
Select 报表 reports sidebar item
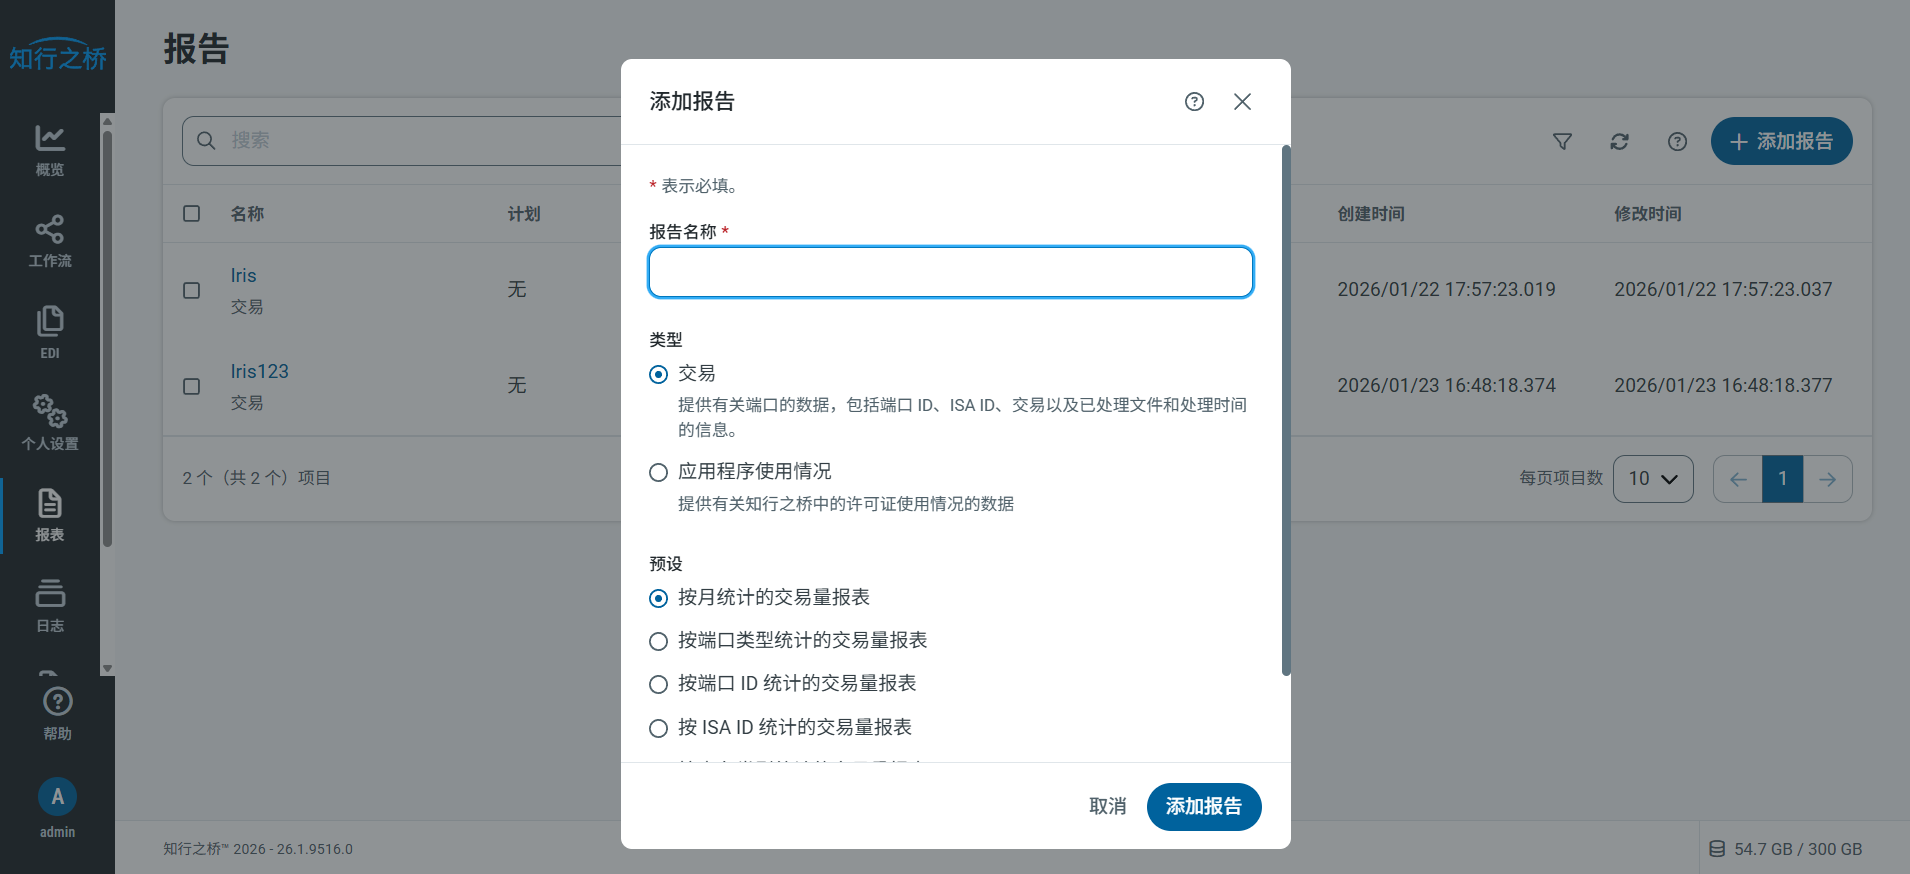pyautogui.click(x=50, y=514)
